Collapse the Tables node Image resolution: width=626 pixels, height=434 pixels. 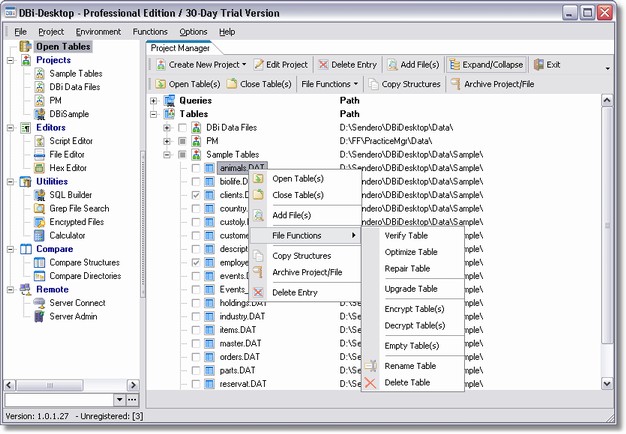[153, 114]
